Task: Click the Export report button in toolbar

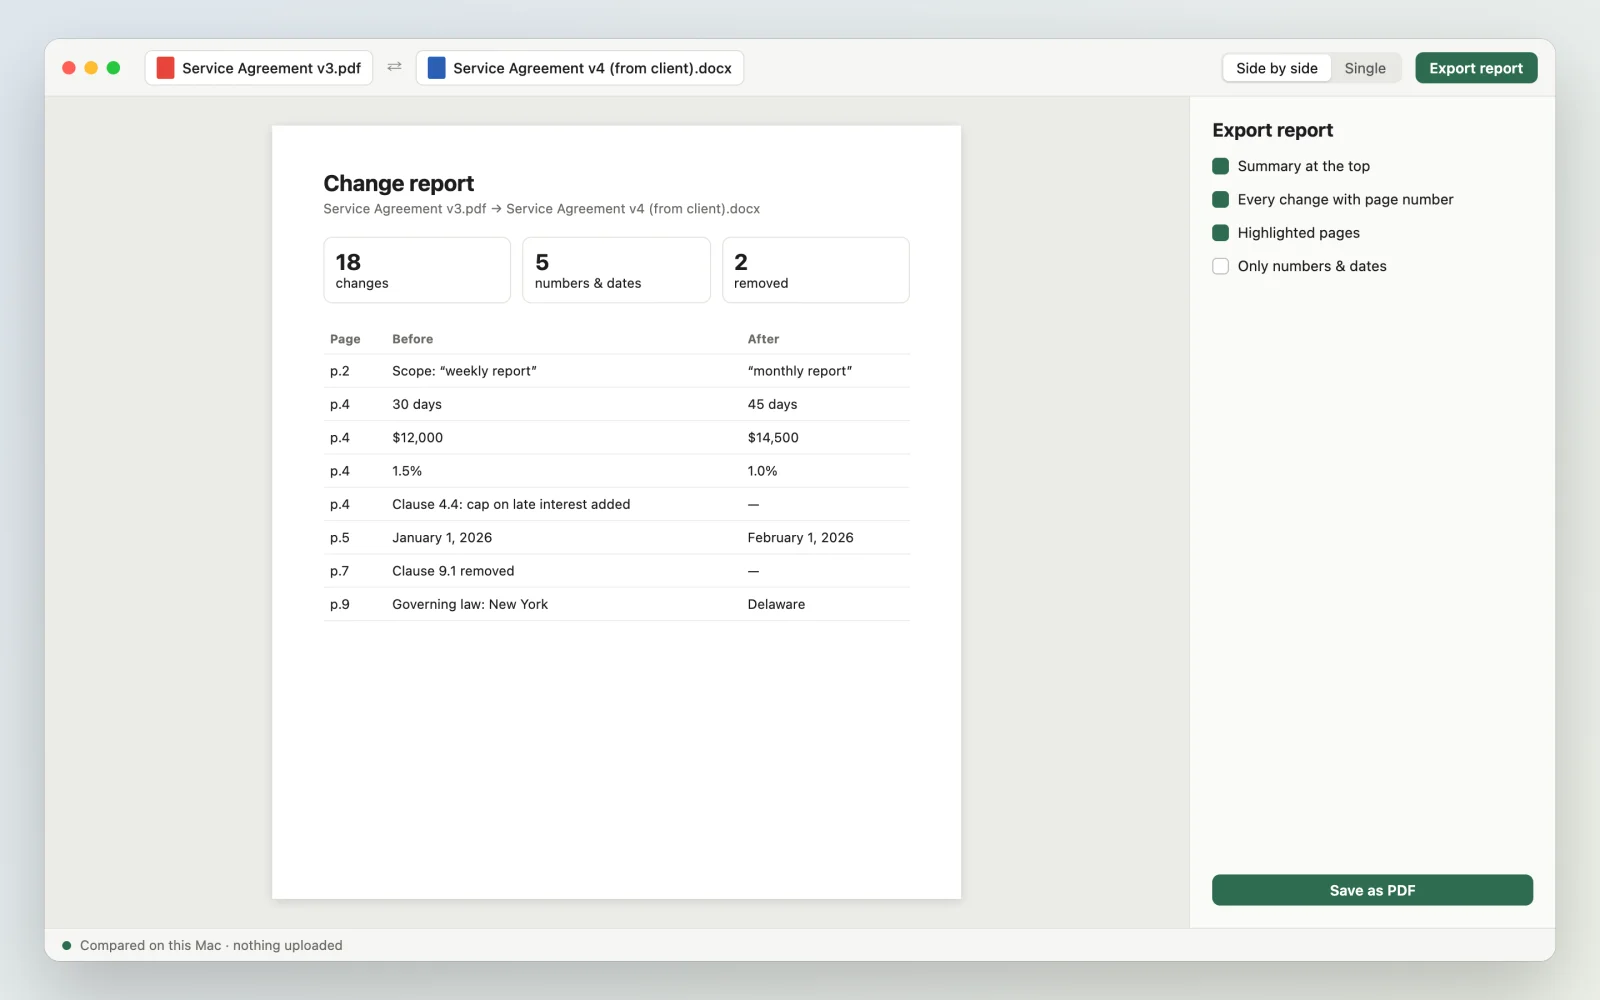Action: coord(1476,68)
